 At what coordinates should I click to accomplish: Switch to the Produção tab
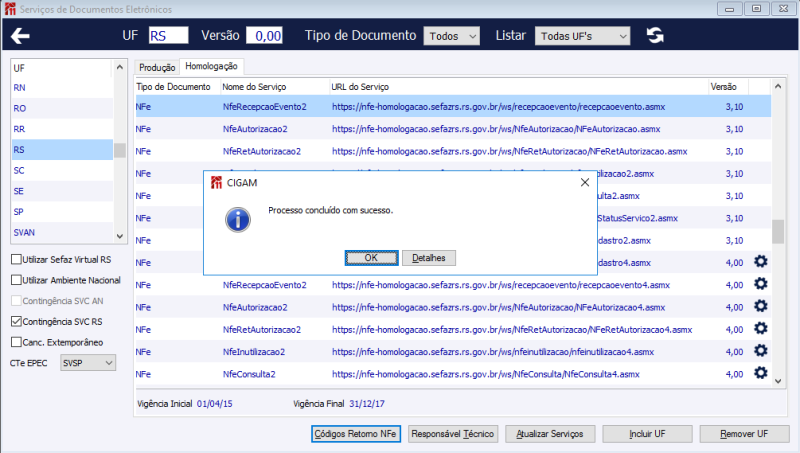(x=157, y=67)
